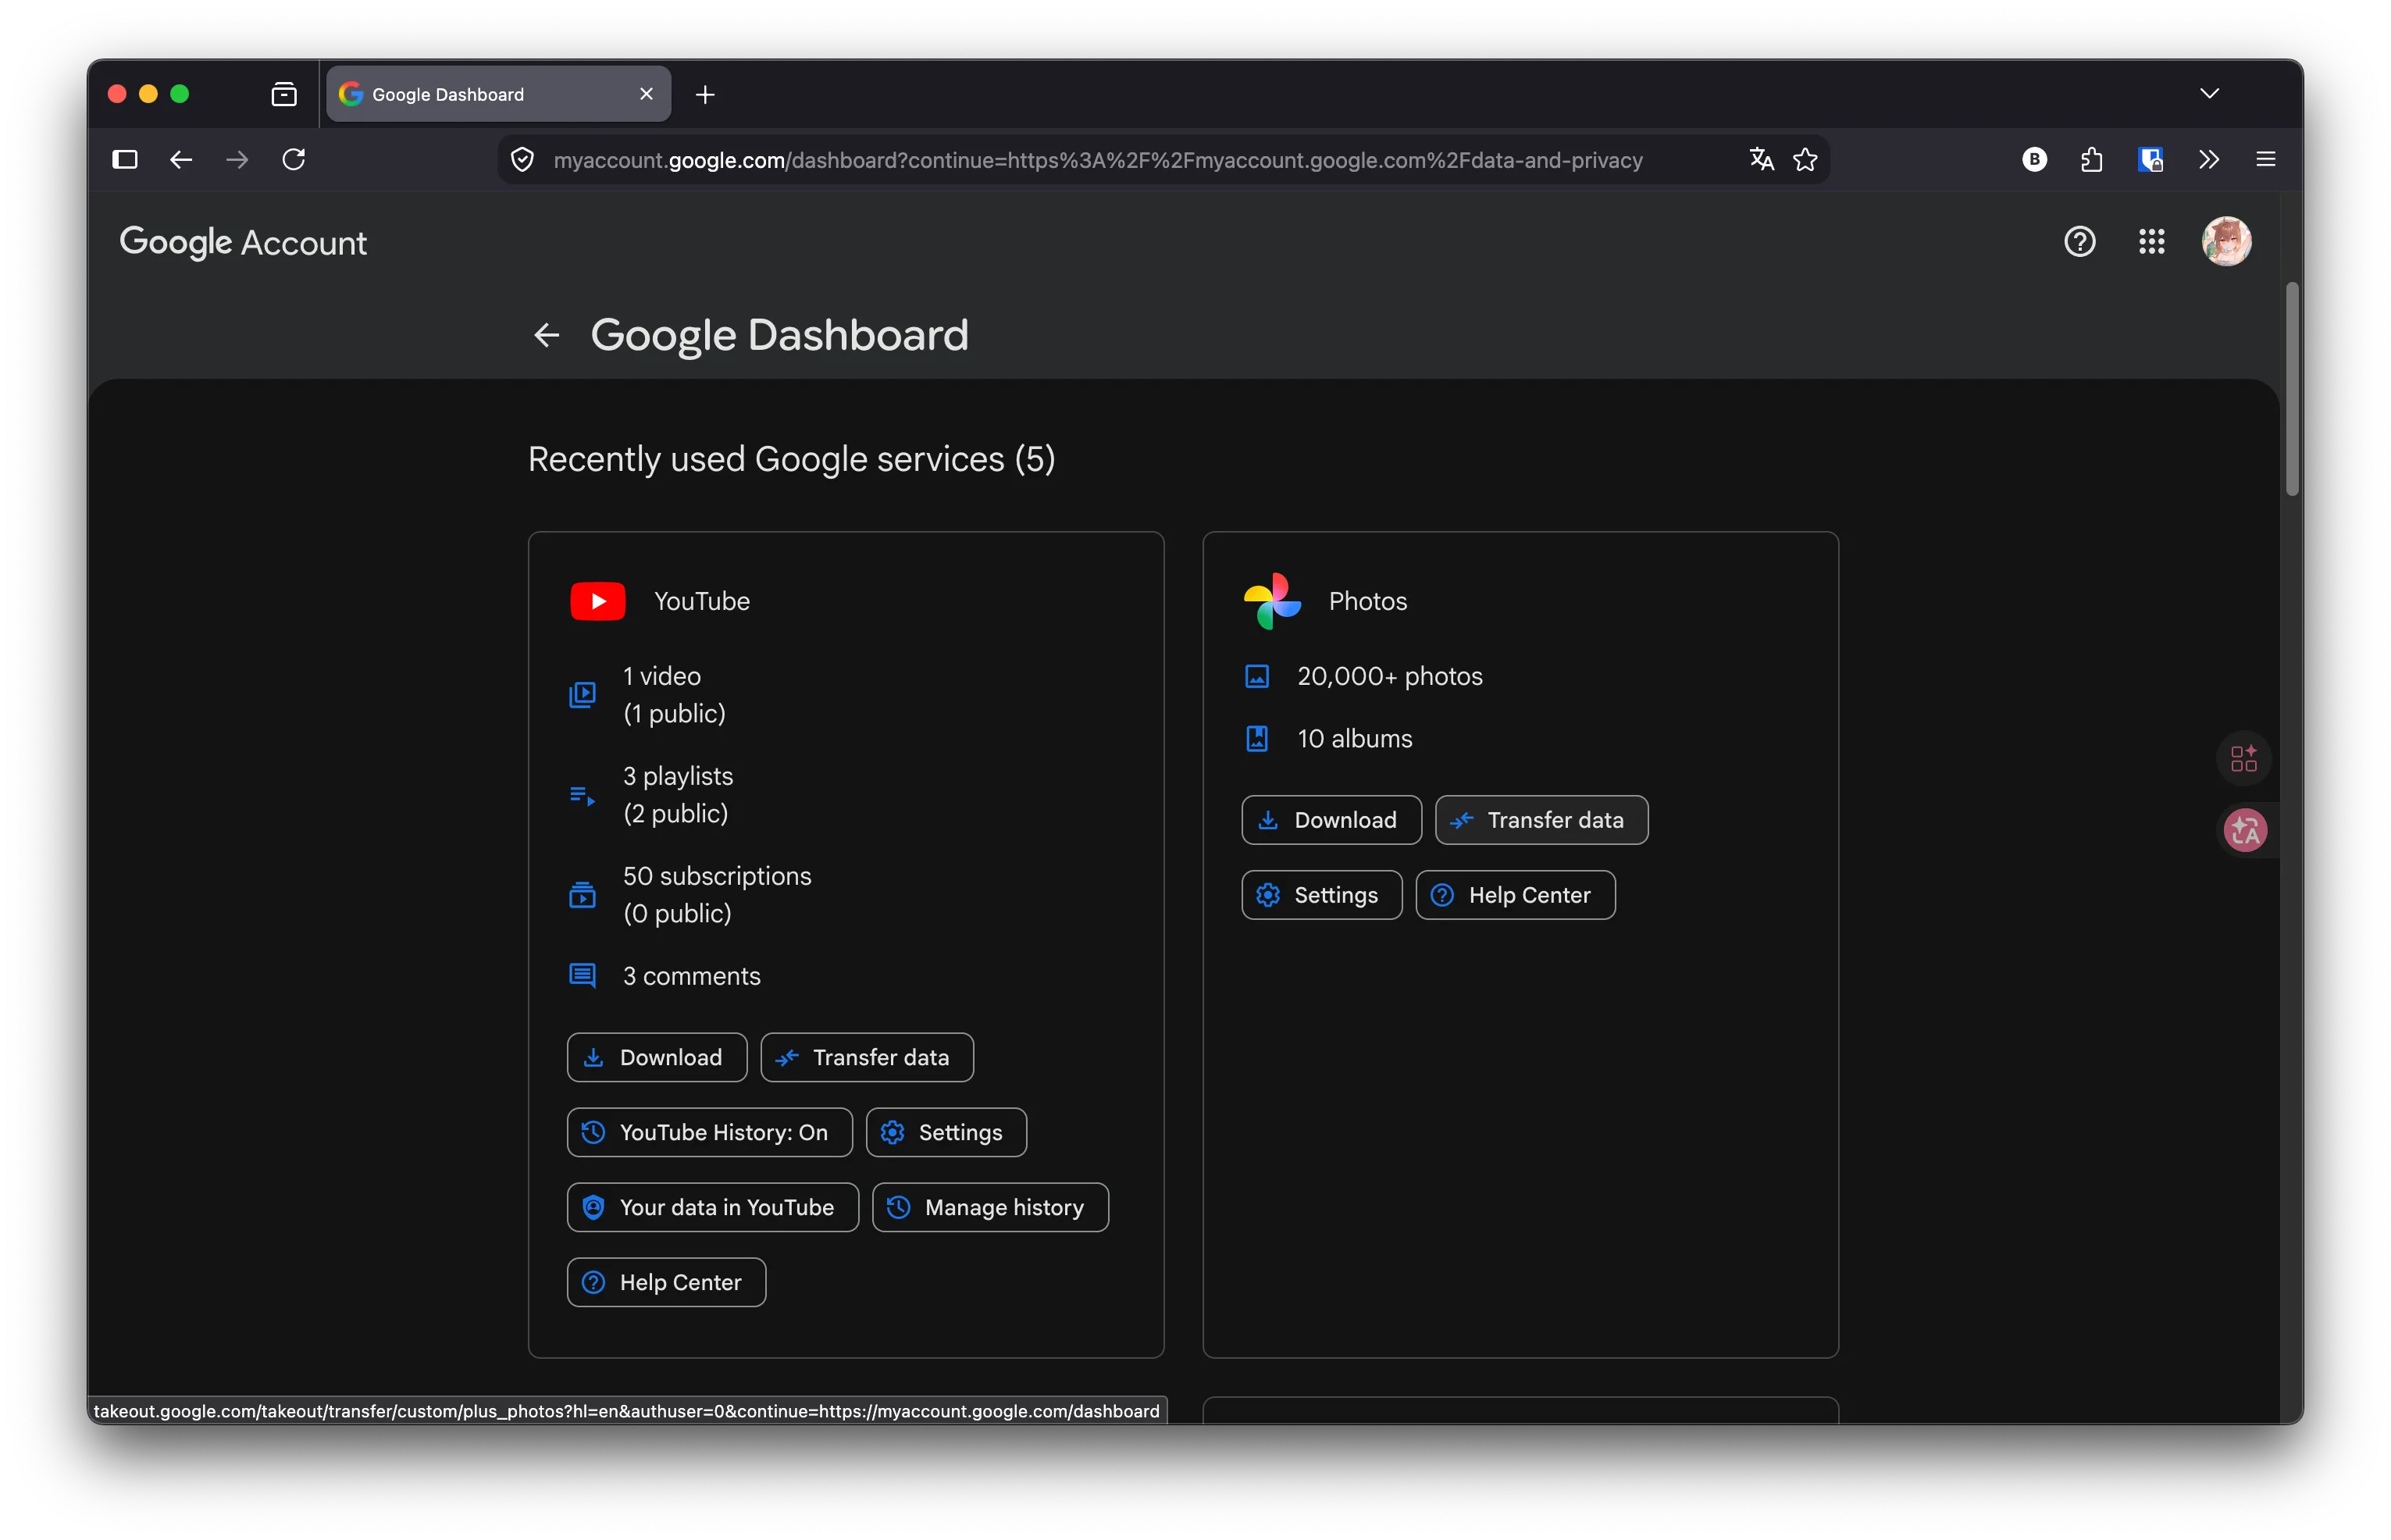Open the site tracking protection shield

(523, 160)
